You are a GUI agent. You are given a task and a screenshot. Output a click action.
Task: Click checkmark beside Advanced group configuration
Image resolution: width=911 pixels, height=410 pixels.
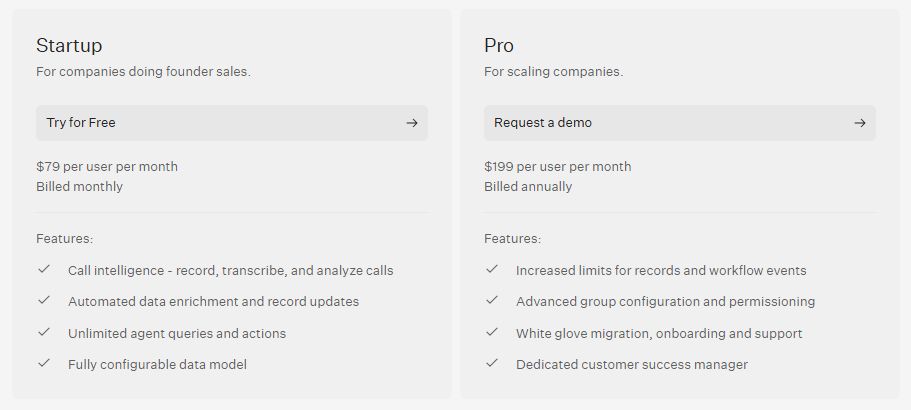coord(492,300)
